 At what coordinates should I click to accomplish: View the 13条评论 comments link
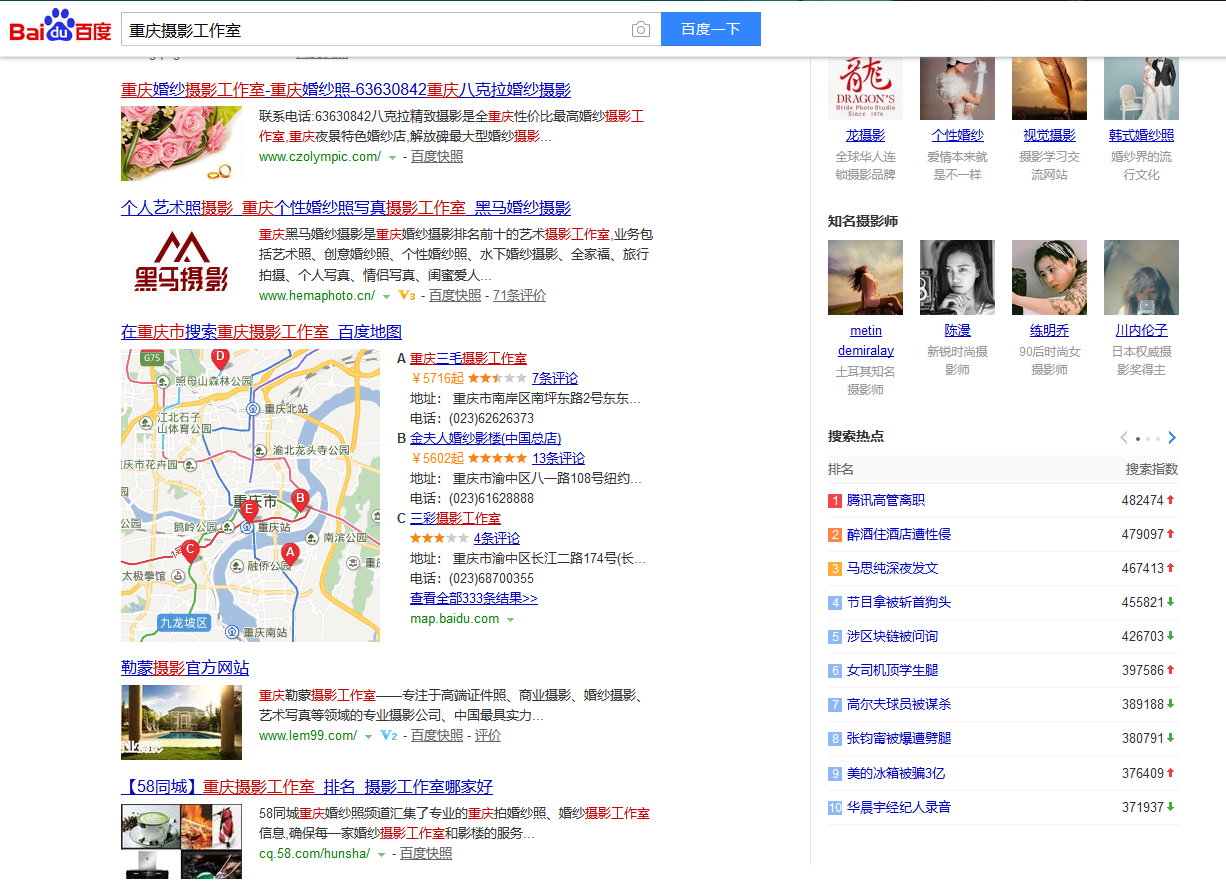click(559, 458)
